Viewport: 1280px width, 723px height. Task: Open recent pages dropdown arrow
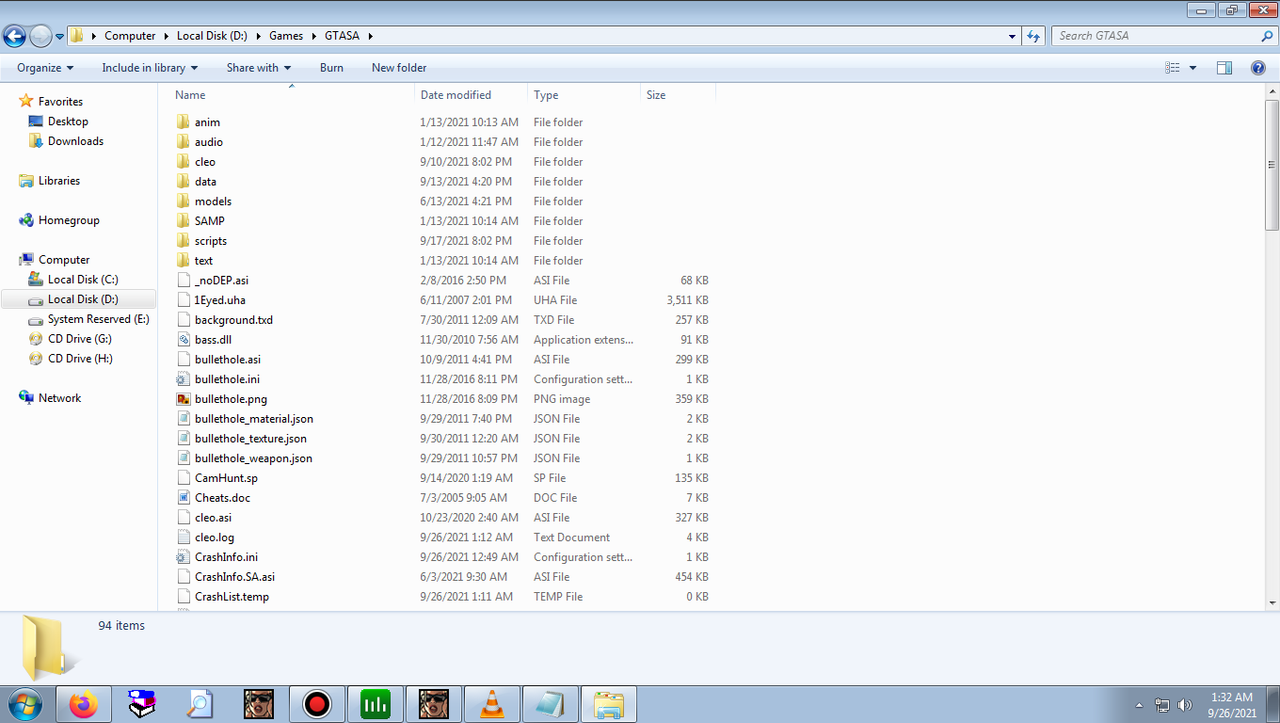pyautogui.click(x=60, y=37)
